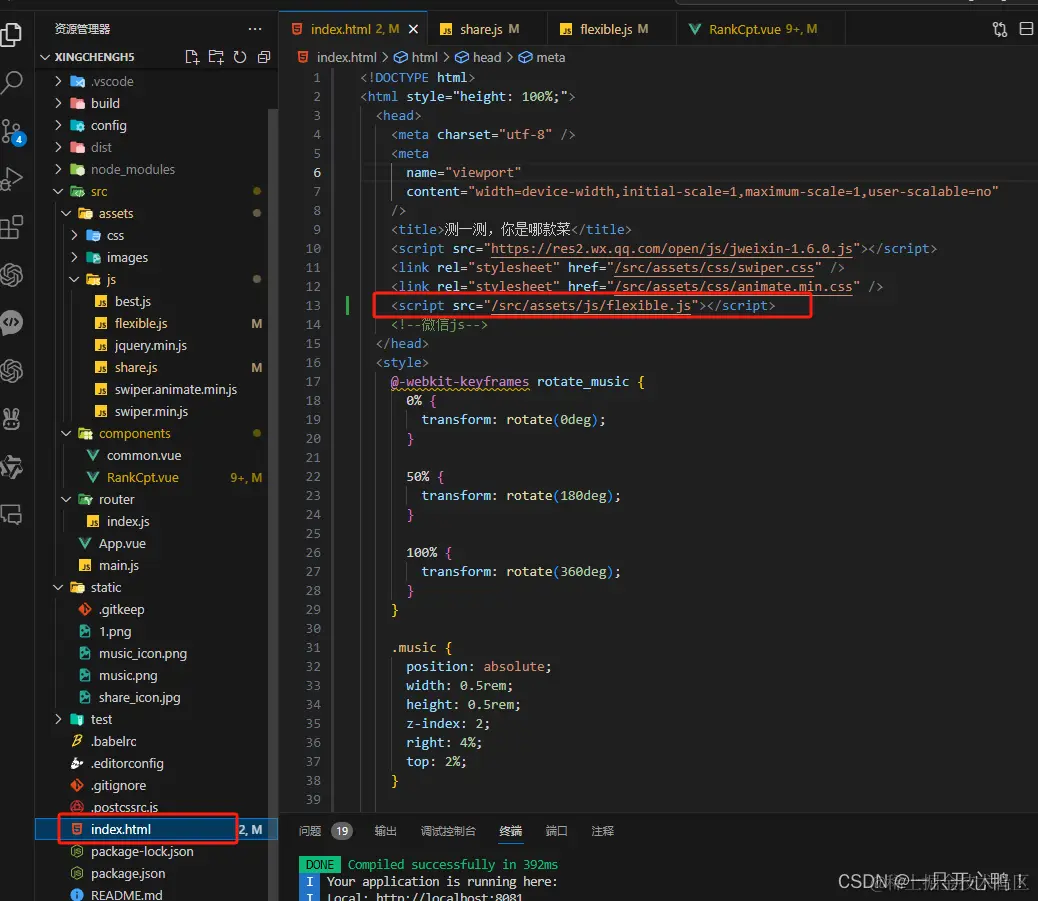
Task: Open the Run and Debug view
Action: [12, 179]
